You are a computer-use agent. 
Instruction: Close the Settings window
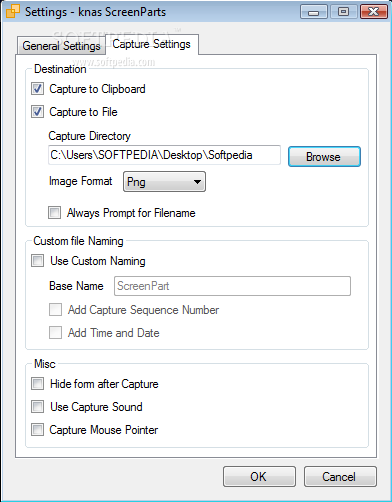[374, 12]
